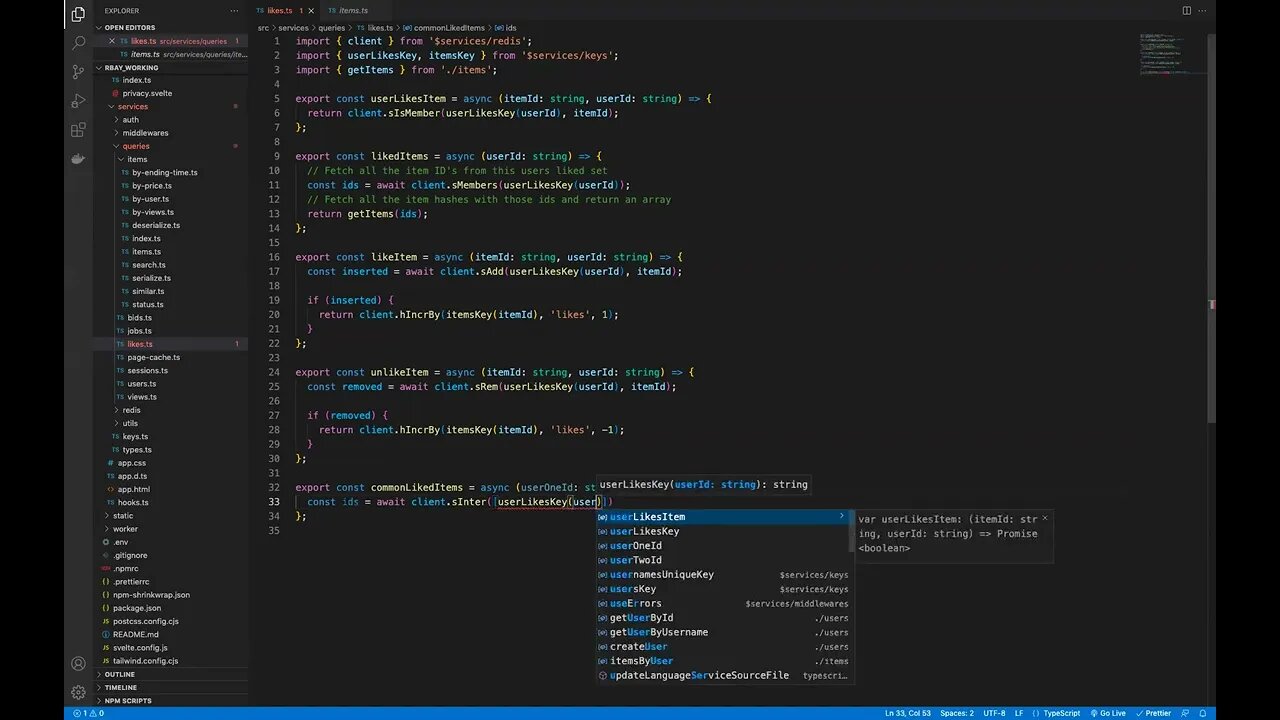Click the split editor right icon
The width and height of the screenshot is (1280, 720).
1187,11
